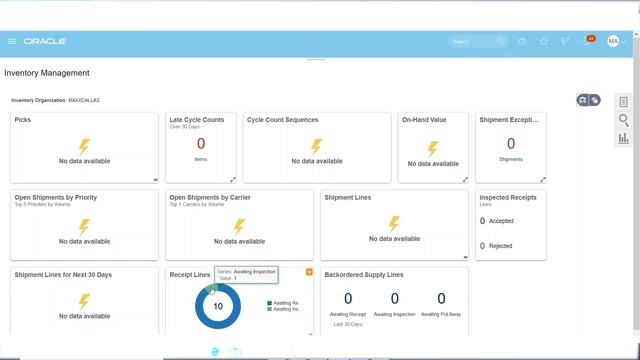This screenshot has height=360, width=640.
Task: Open the orange Receipt Lines options dropdown
Action: (x=309, y=272)
